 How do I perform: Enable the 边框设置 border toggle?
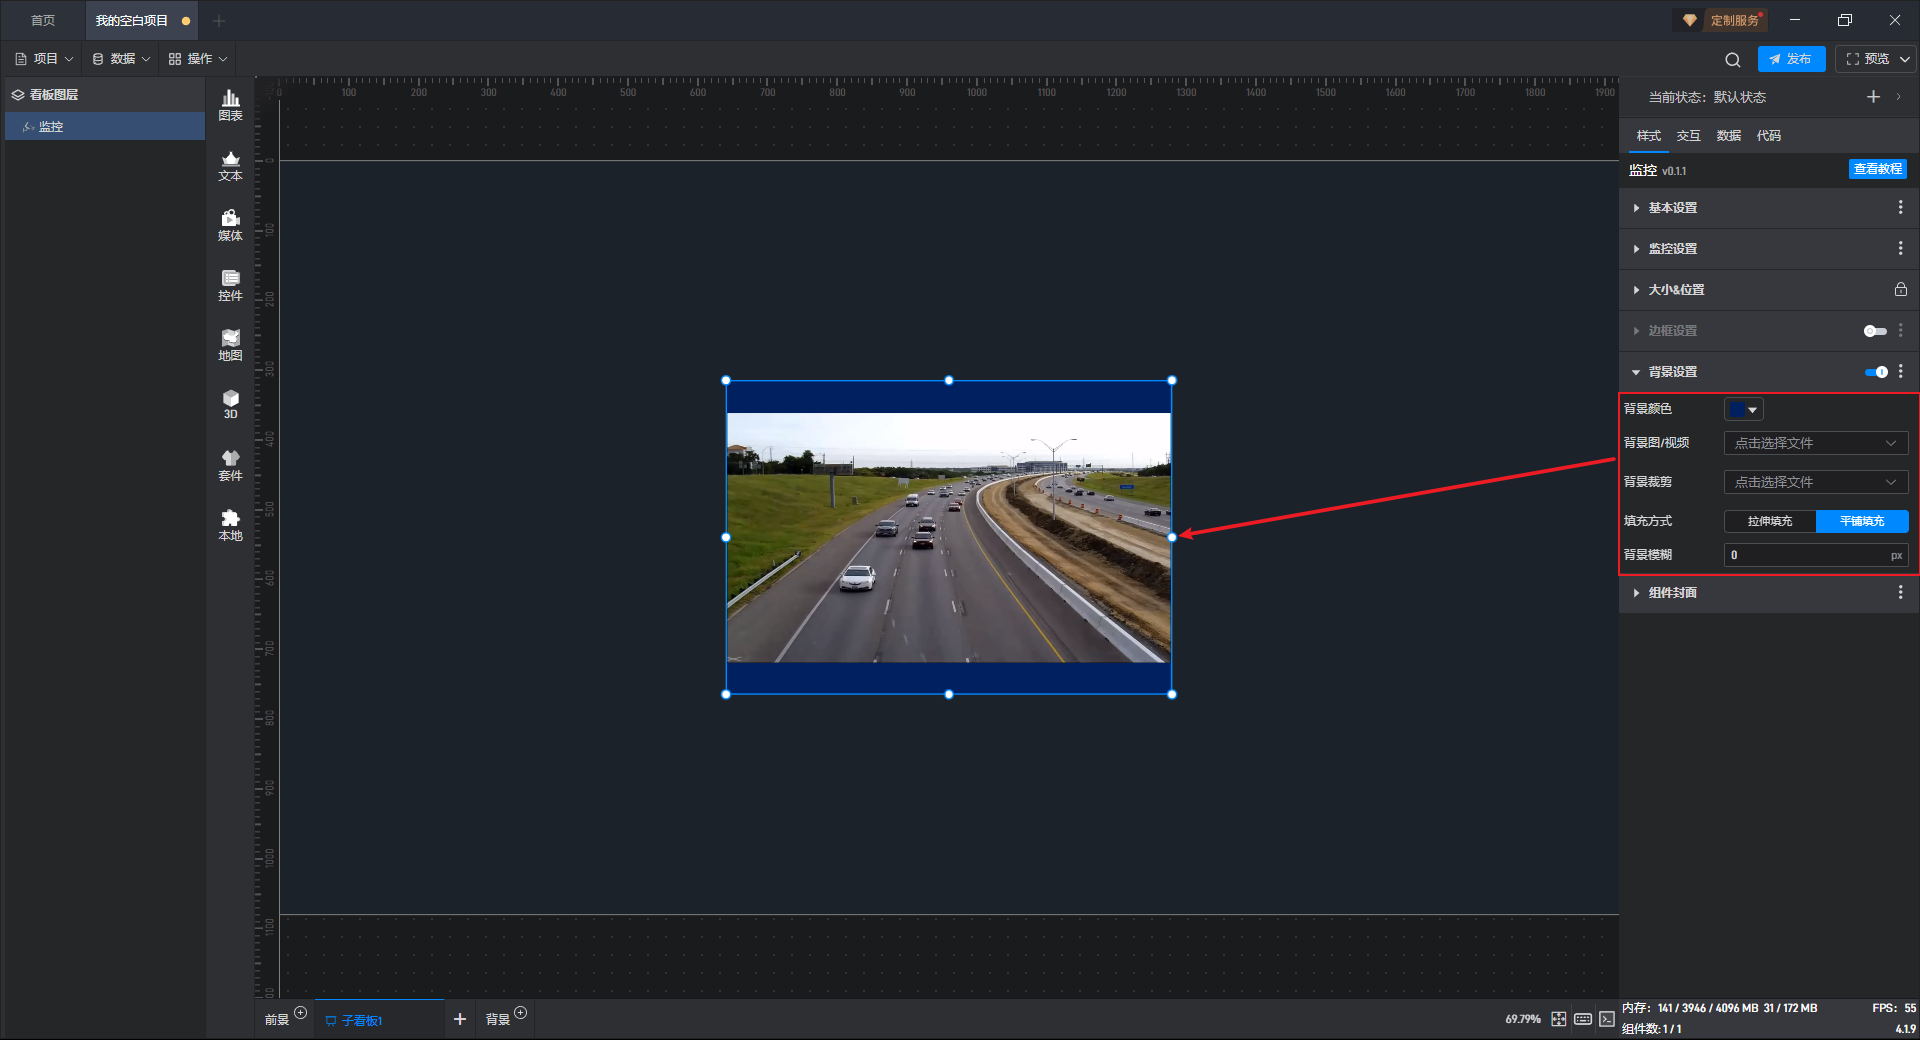[1875, 331]
